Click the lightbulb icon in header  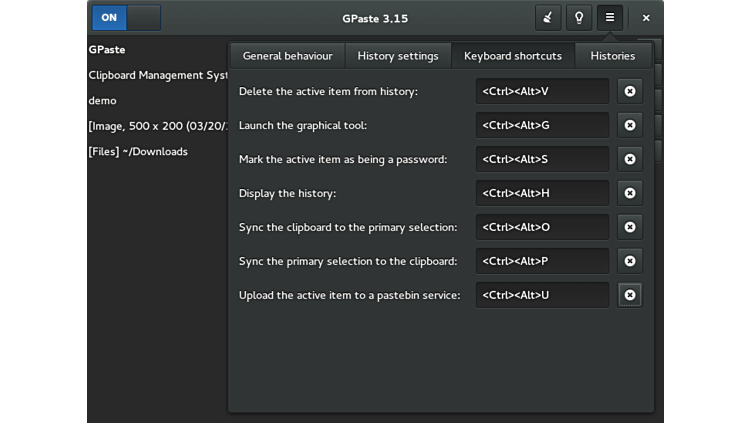[x=578, y=18]
